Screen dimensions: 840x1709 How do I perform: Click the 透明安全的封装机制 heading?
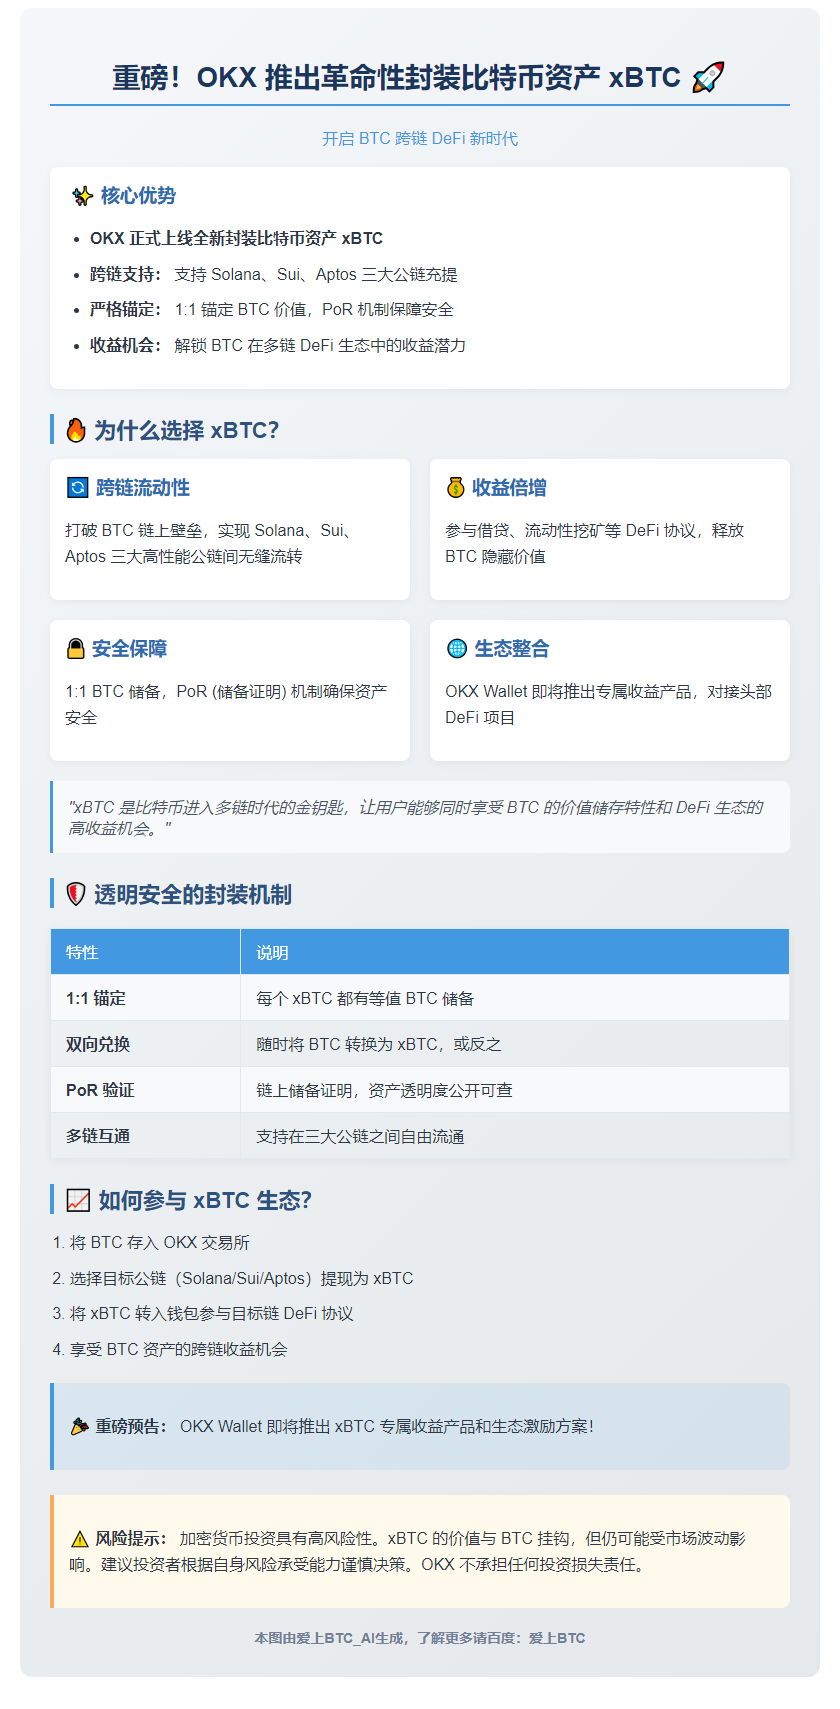[193, 894]
